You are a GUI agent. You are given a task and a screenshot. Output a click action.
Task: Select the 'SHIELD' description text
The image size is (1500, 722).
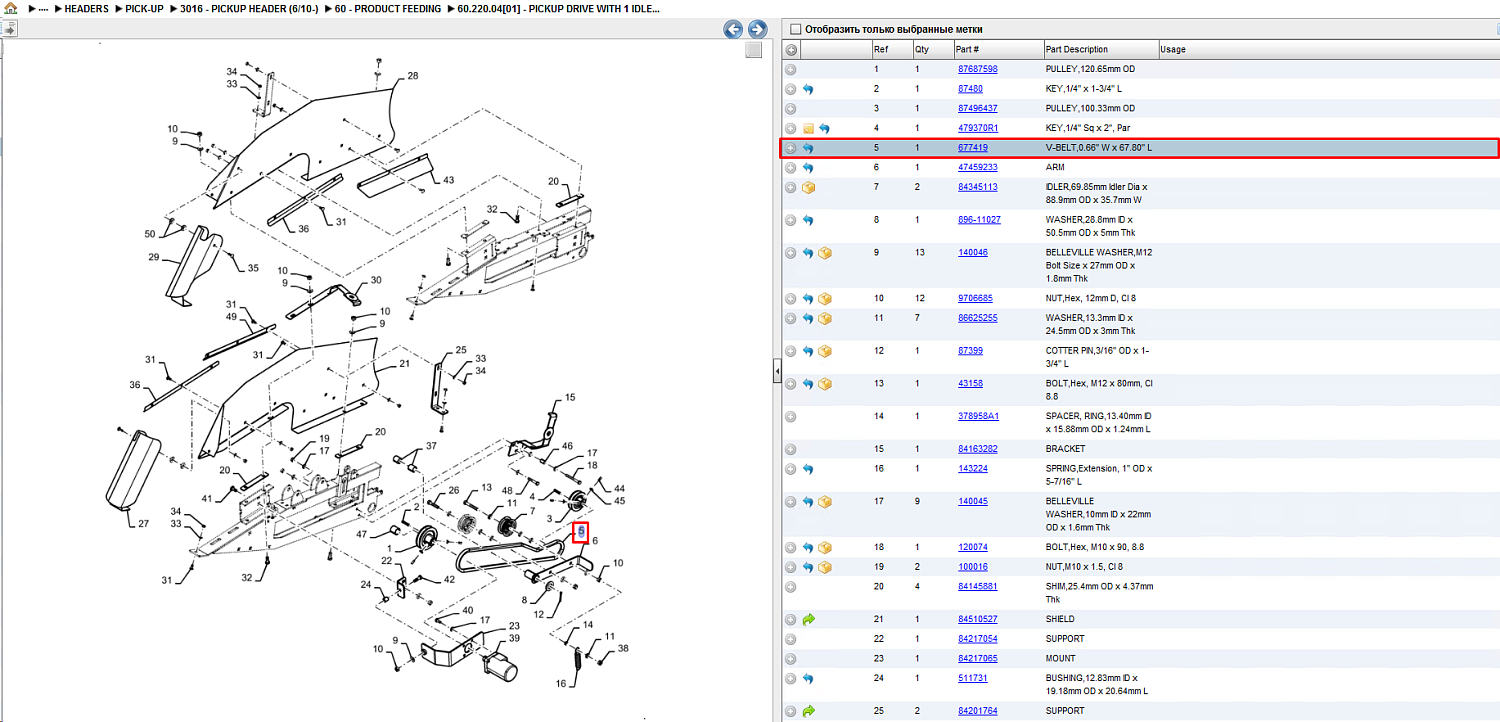click(x=1061, y=619)
